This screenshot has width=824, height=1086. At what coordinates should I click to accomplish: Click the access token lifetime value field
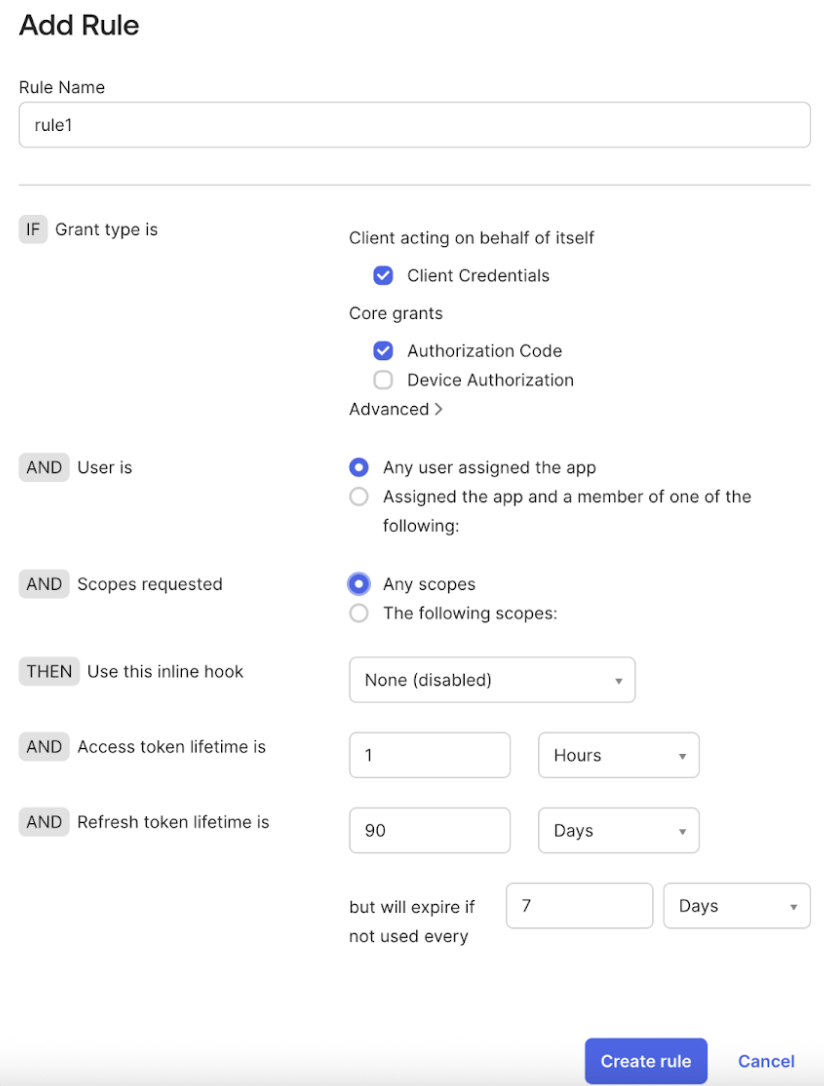429,755
